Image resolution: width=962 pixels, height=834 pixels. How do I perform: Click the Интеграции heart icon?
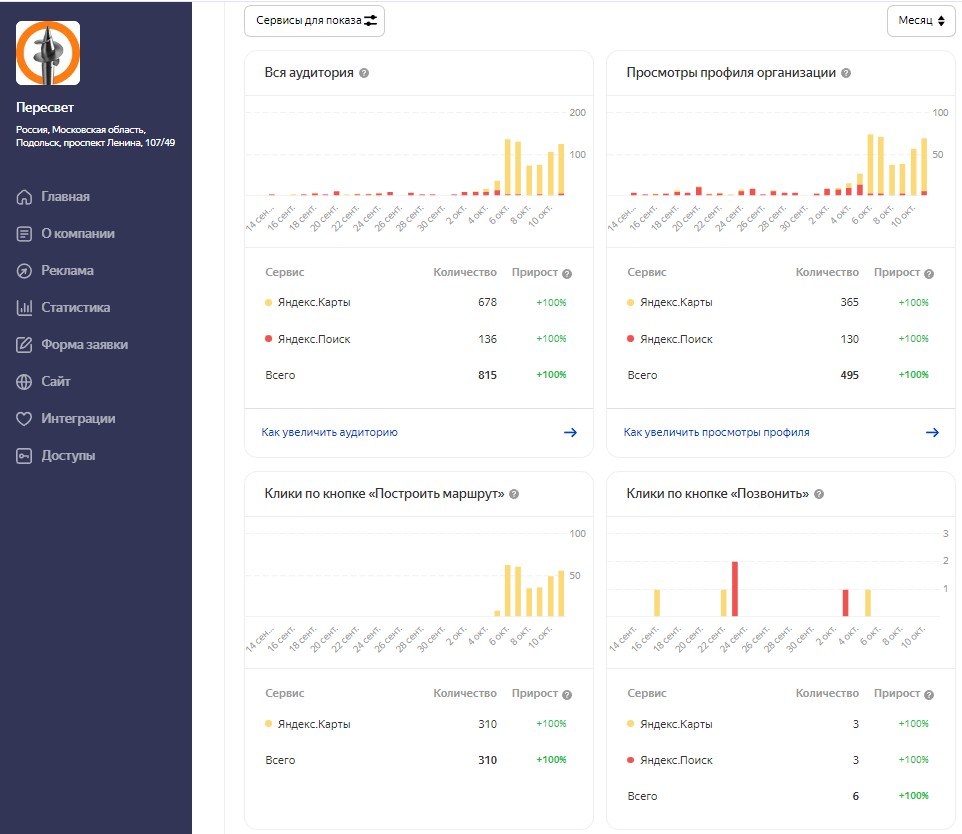(x=25, y=419)
